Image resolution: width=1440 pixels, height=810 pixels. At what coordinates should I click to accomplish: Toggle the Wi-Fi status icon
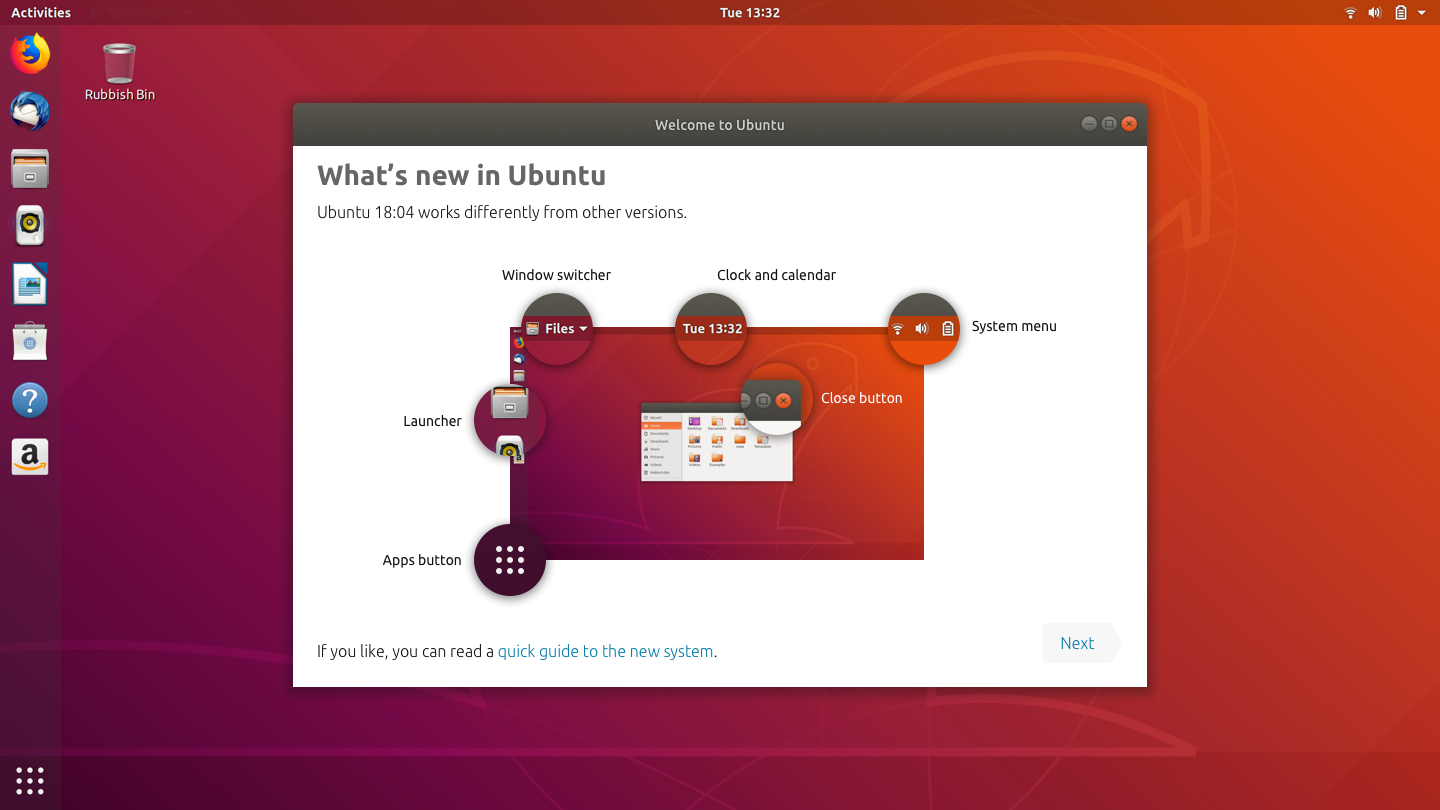[x=1350, y=13]
